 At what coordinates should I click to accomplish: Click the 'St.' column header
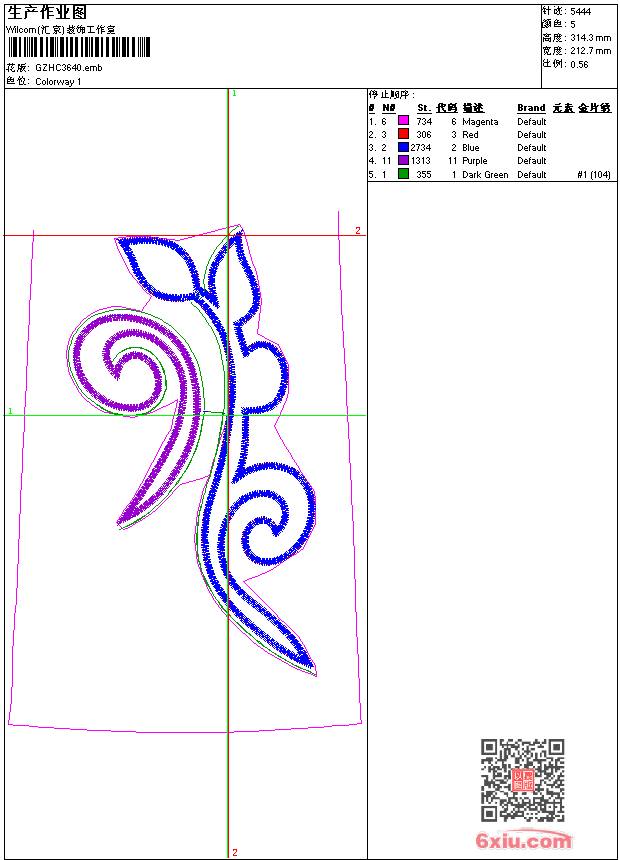point(424,108)
